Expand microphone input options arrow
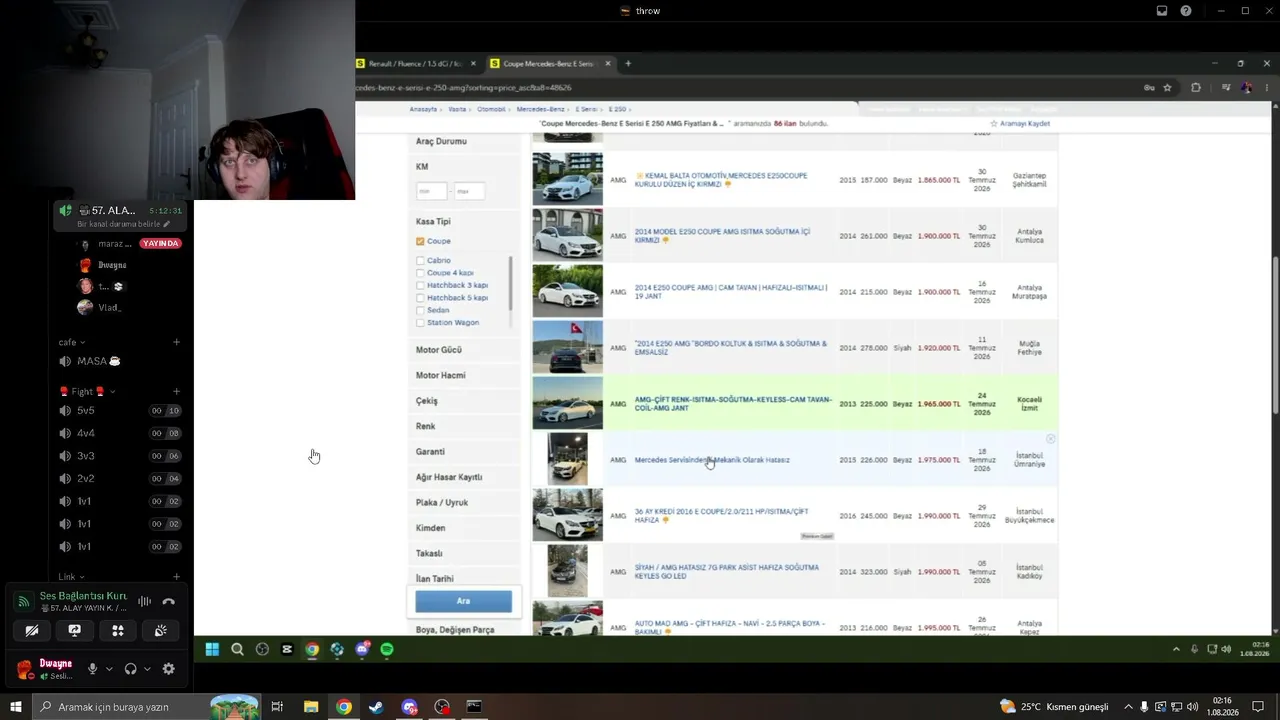This screenshot has width=1280, height=720. coord(109,669)
